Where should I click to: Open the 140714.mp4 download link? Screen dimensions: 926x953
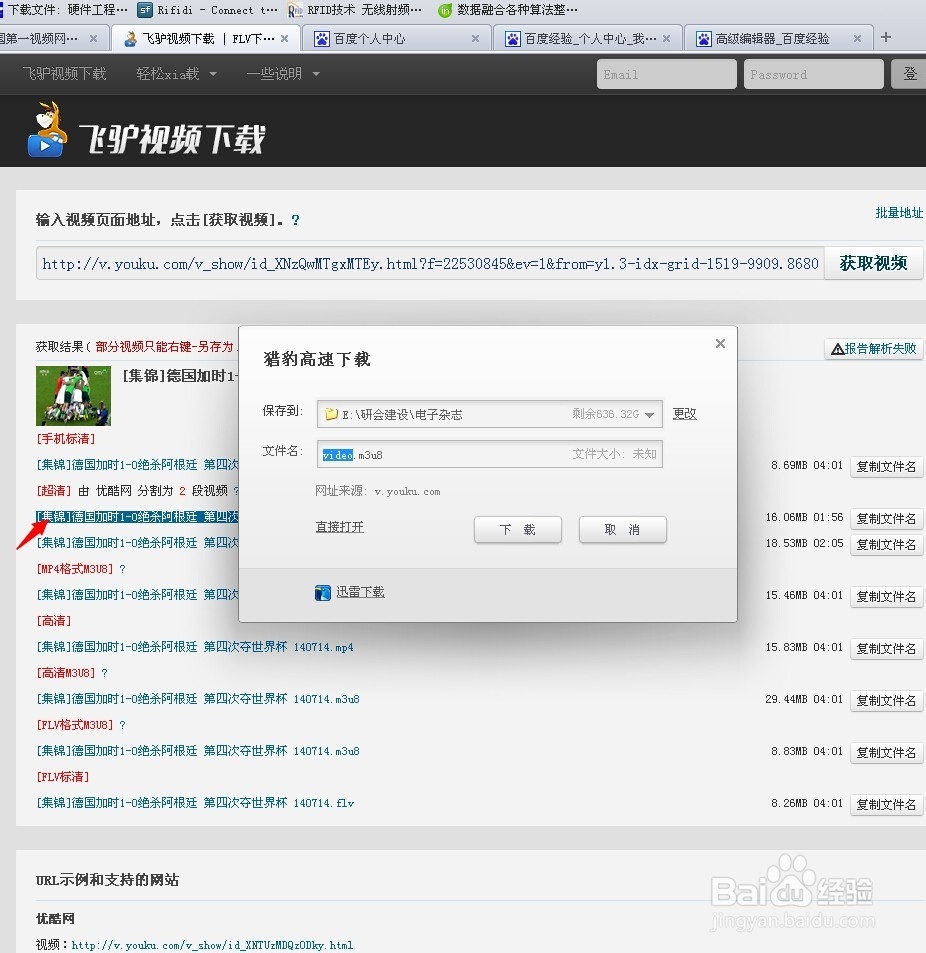pyautogui.click(x=195, y=647)
